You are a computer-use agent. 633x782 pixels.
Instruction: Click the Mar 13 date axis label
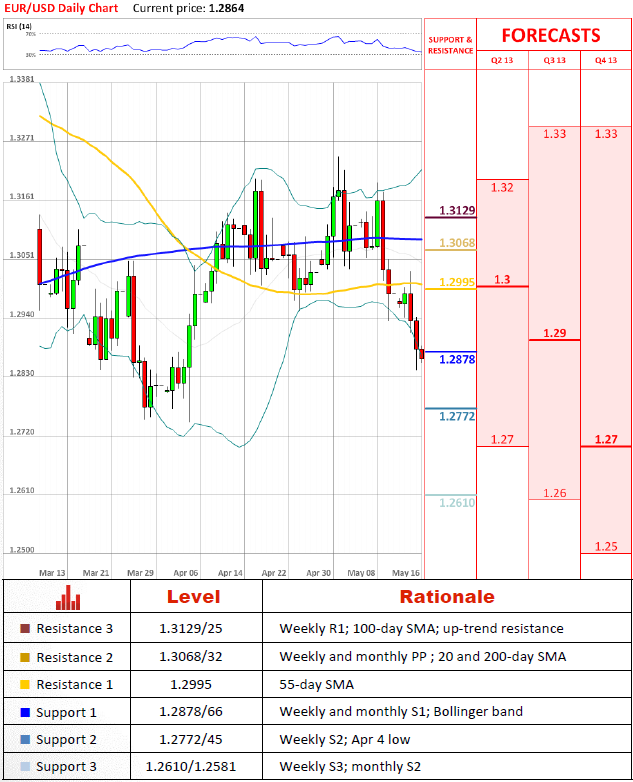click(x=52, y=573)
